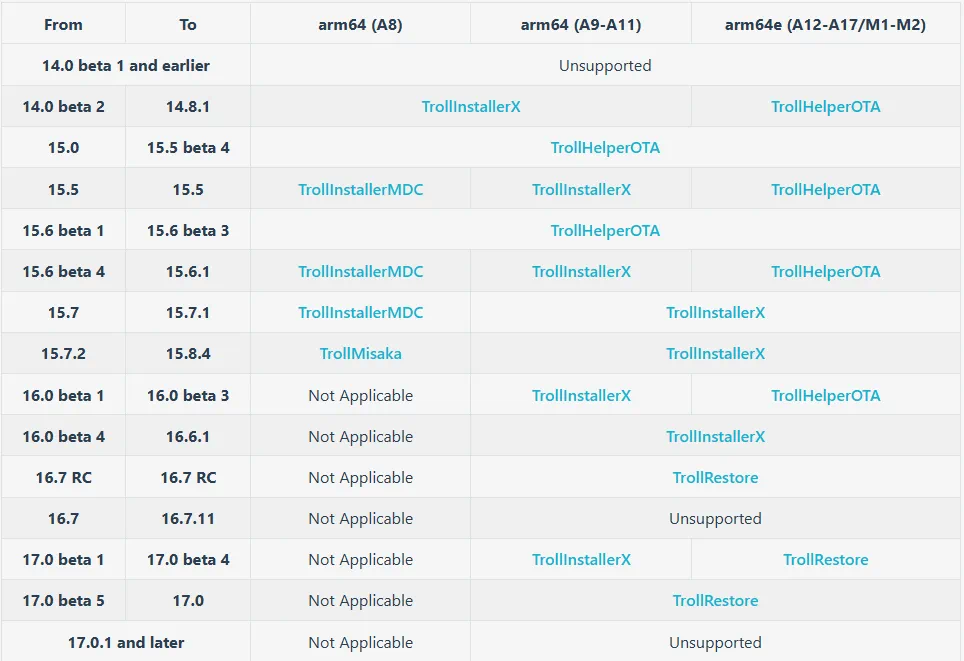Screen dimensions: 964x661
Task: Open TrollHelperOTA link in 14.8.1 row
Action: [x=826, y=106]
